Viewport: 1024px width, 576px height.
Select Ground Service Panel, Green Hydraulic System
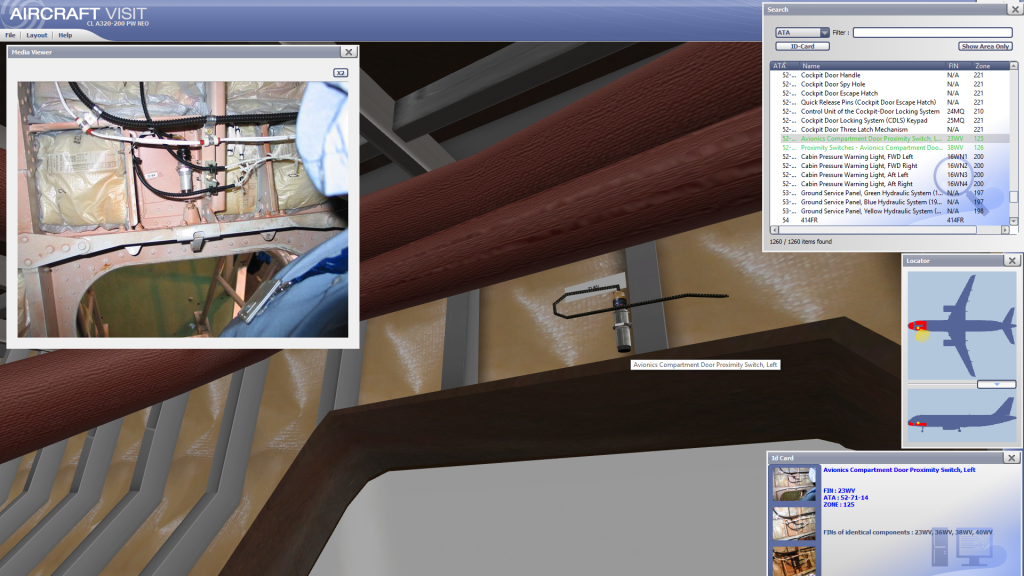pos(889,193)
